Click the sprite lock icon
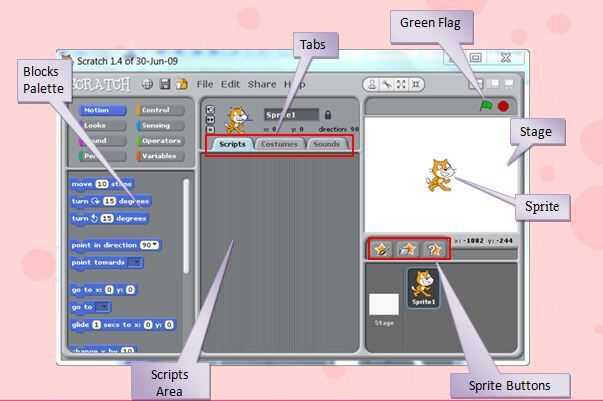The height and width of the screenshot is (401, 603). tap(328, 115)
